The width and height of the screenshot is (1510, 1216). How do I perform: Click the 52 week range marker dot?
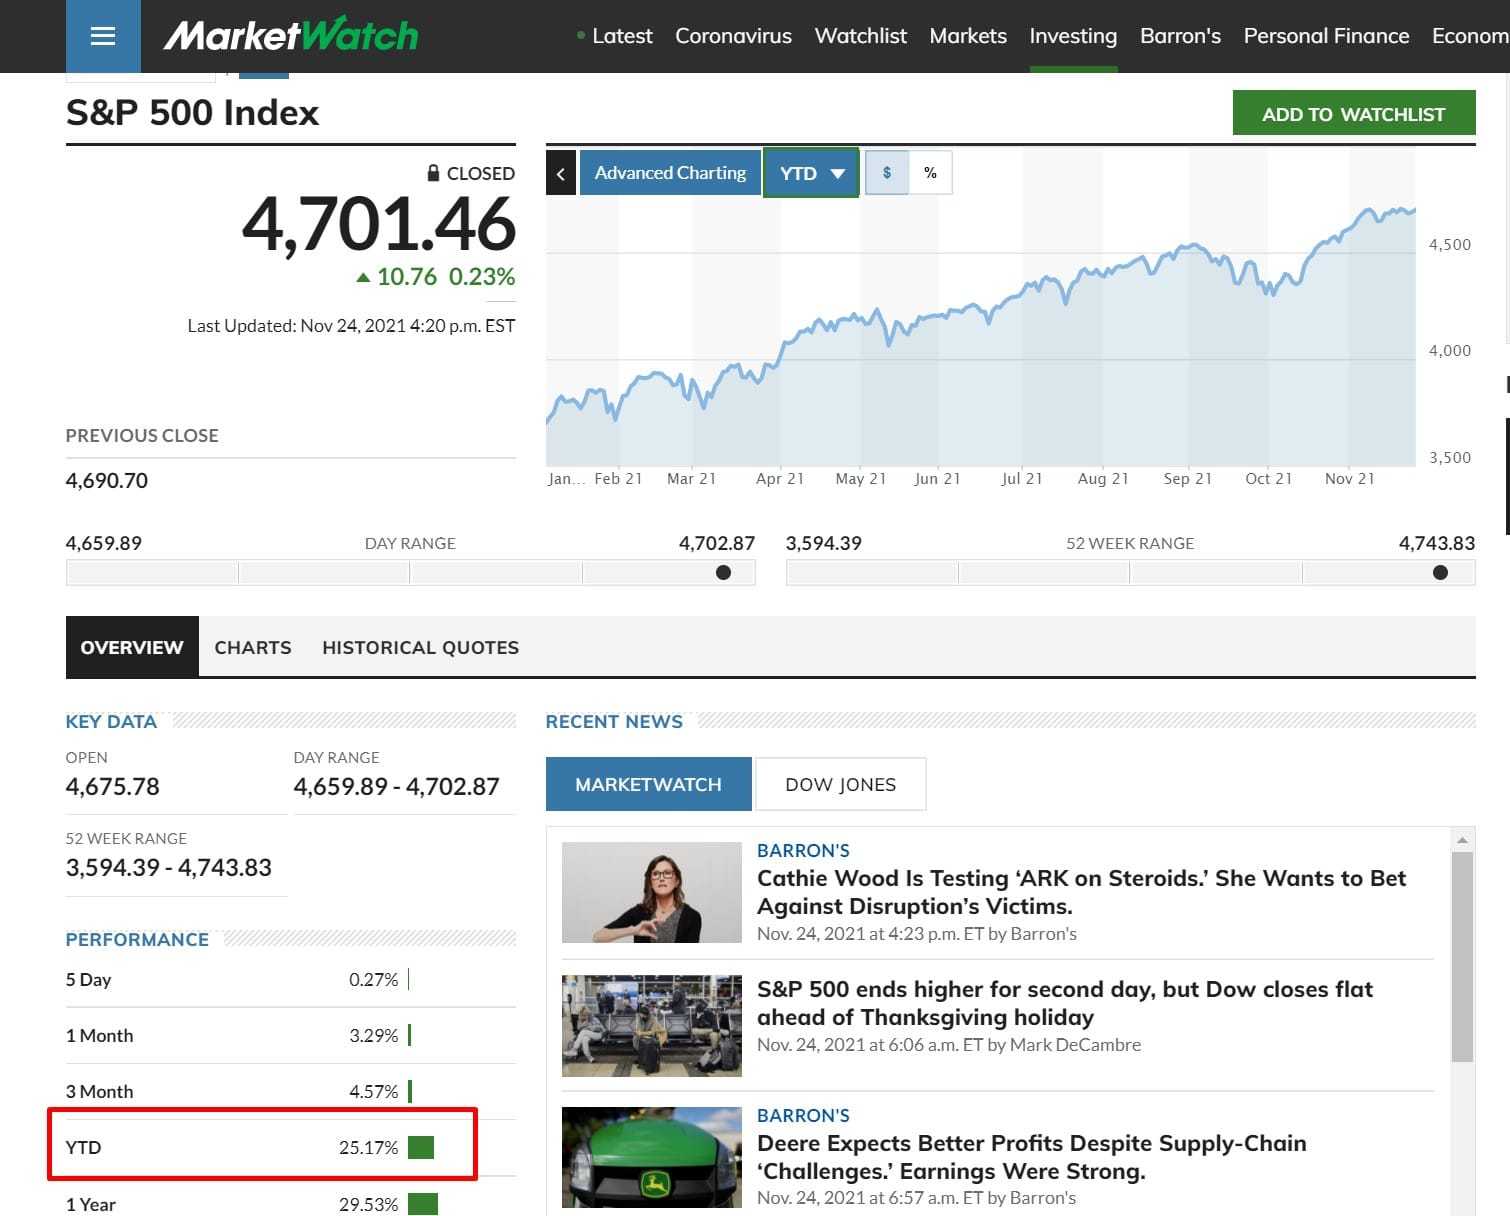point(1440,573)
